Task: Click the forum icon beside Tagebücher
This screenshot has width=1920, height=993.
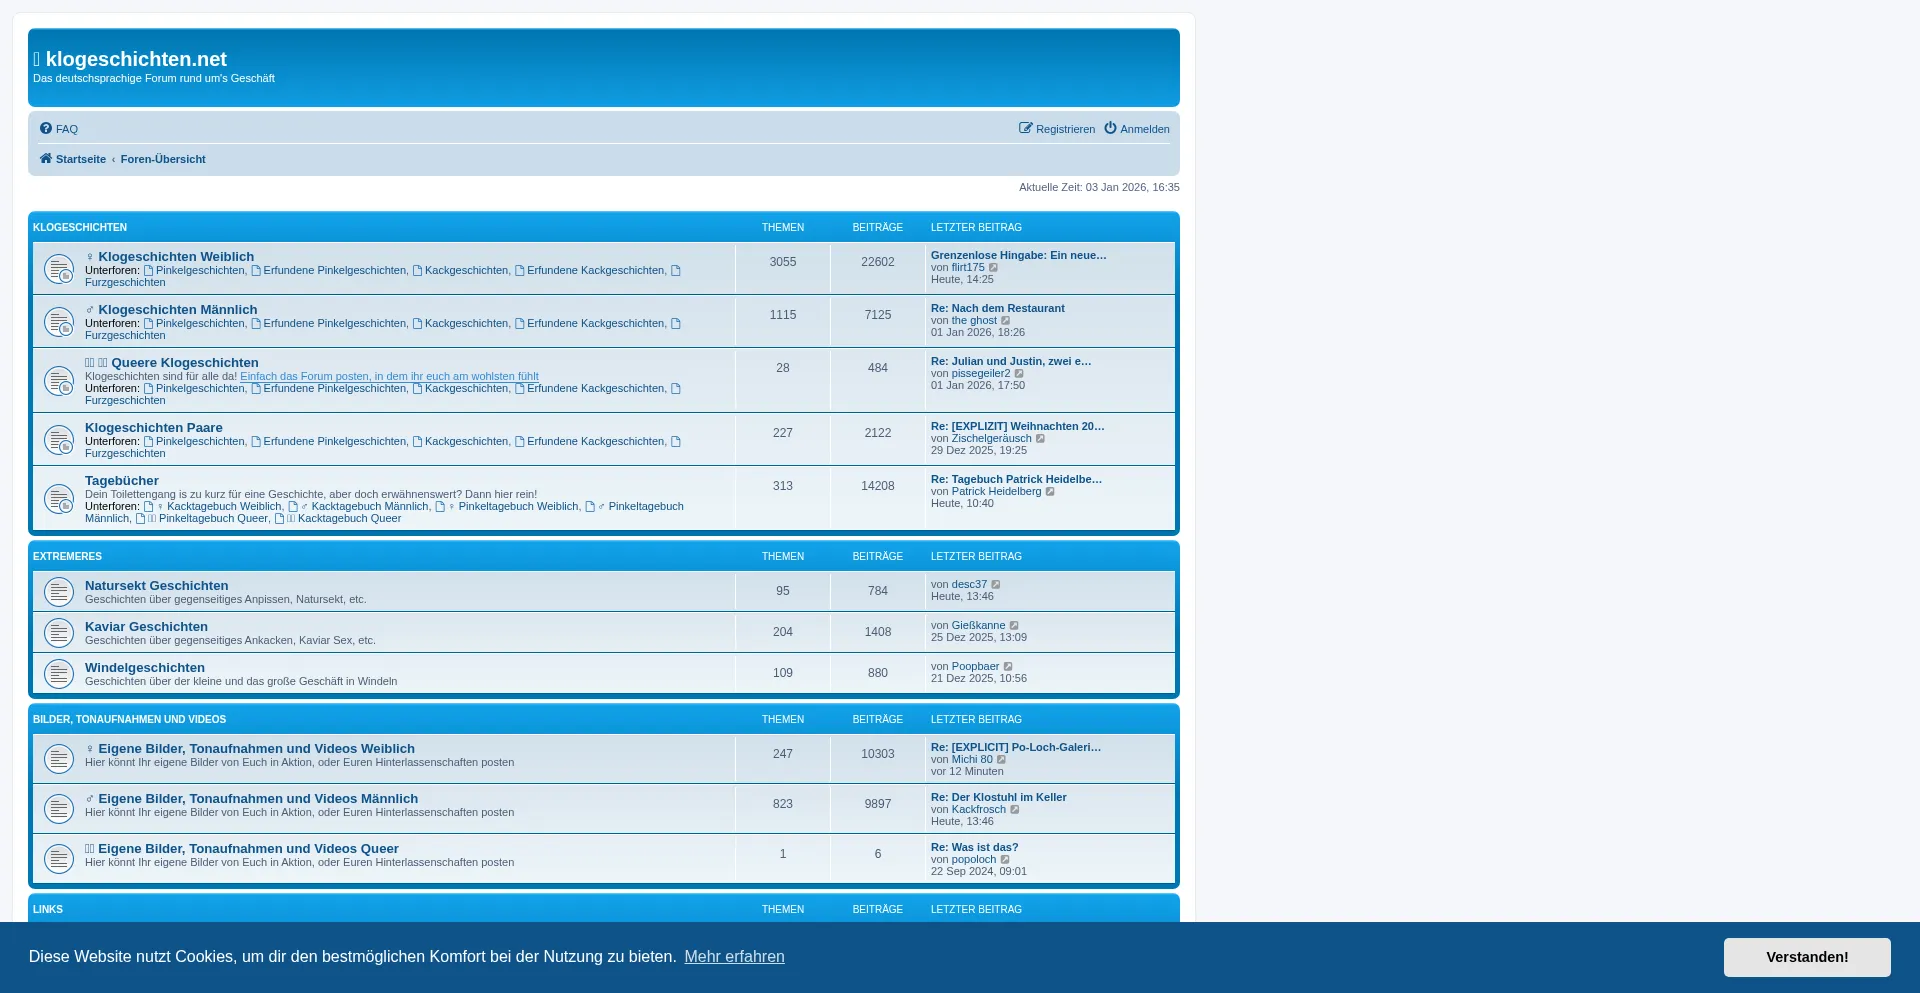Action: pos(59,499)
